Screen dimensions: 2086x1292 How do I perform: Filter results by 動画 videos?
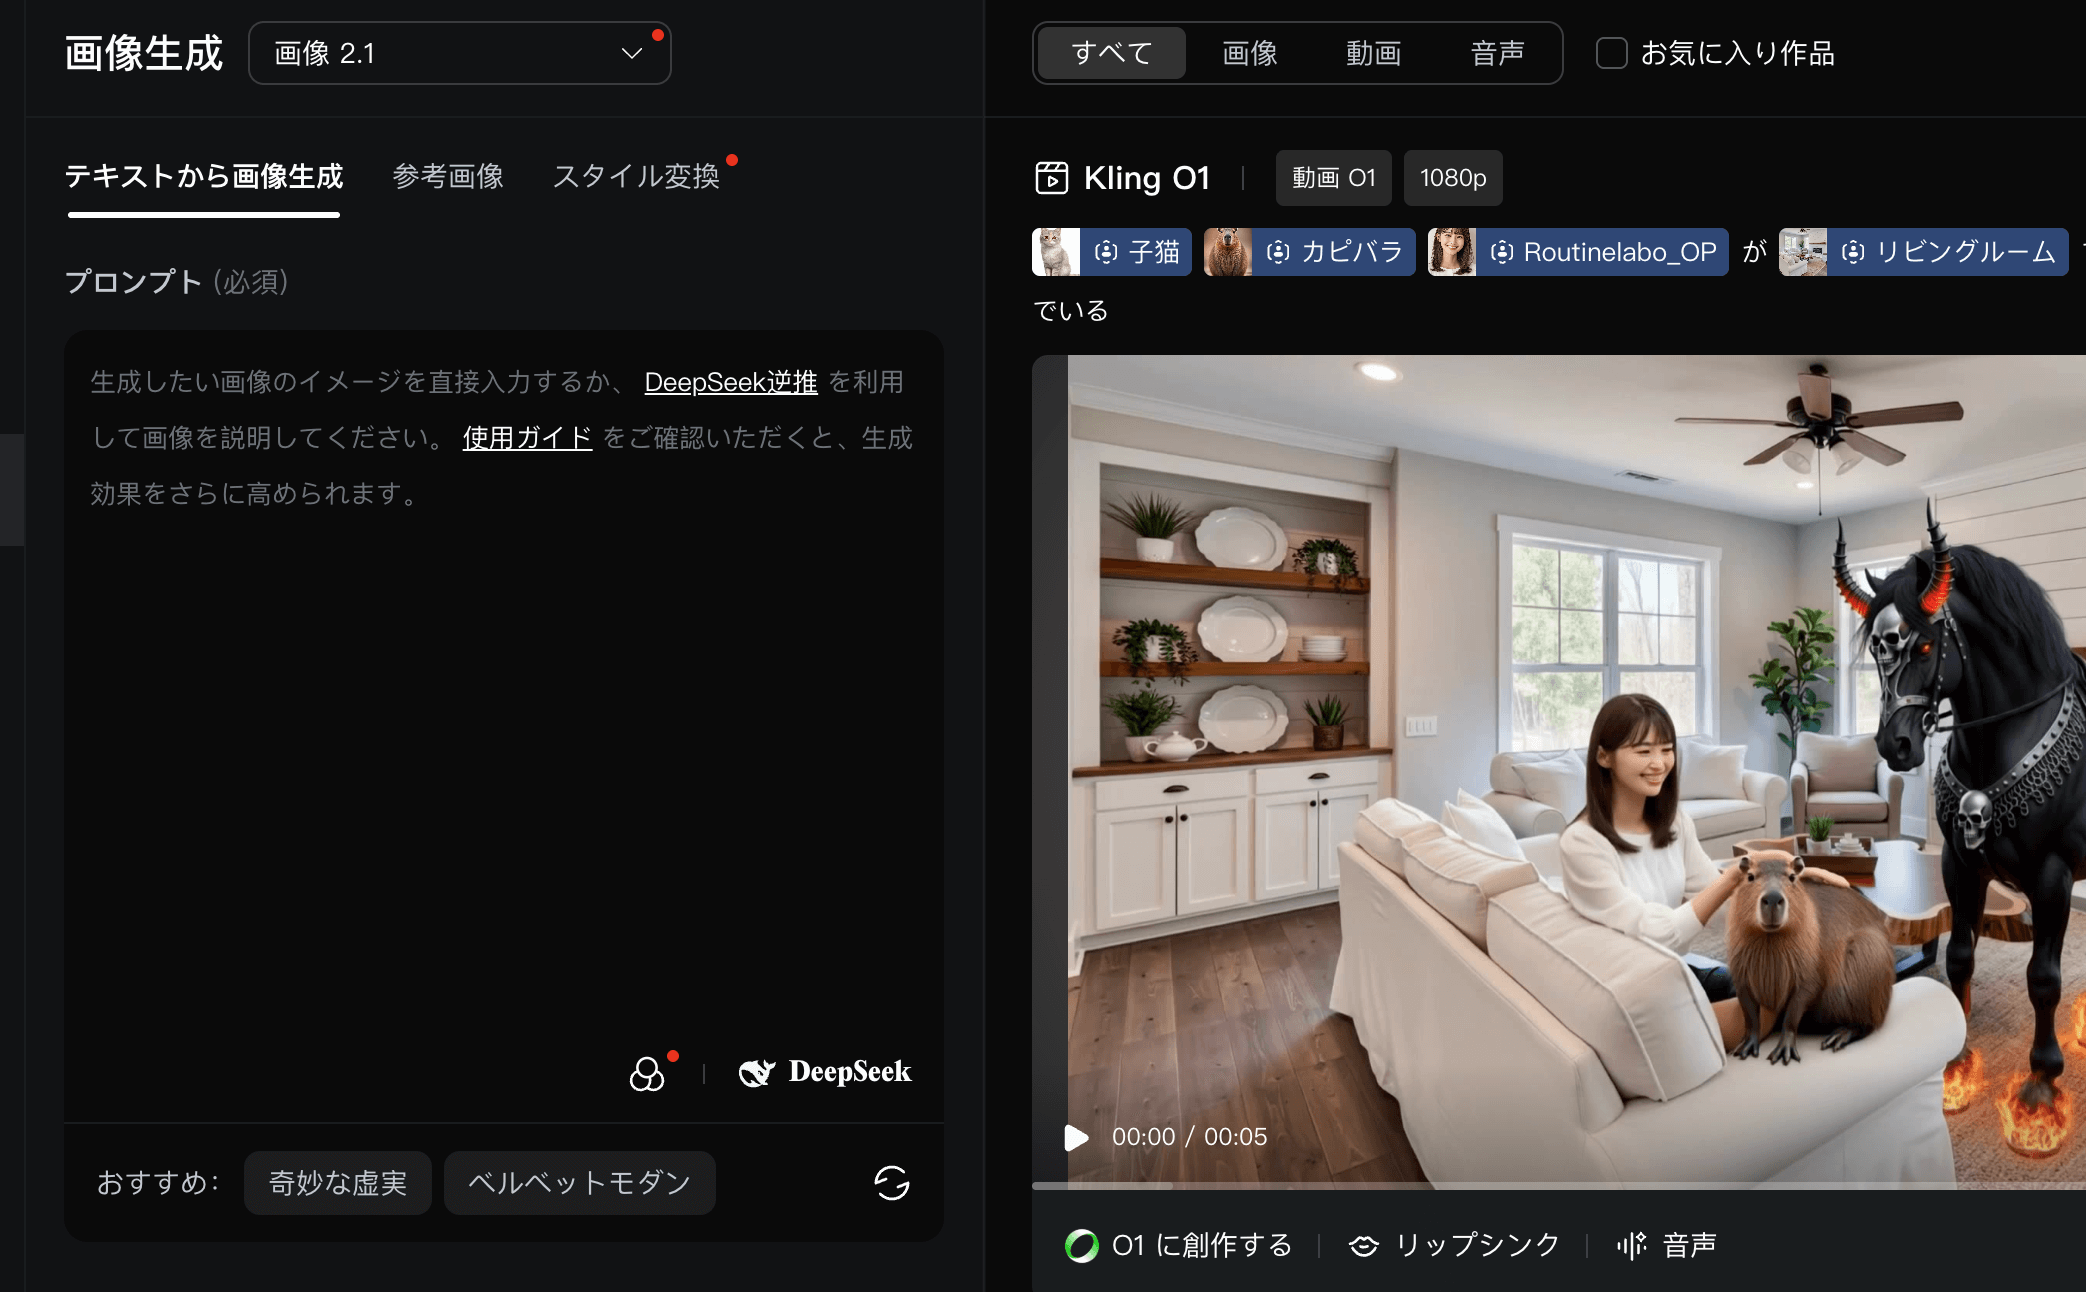[1373, 53]
